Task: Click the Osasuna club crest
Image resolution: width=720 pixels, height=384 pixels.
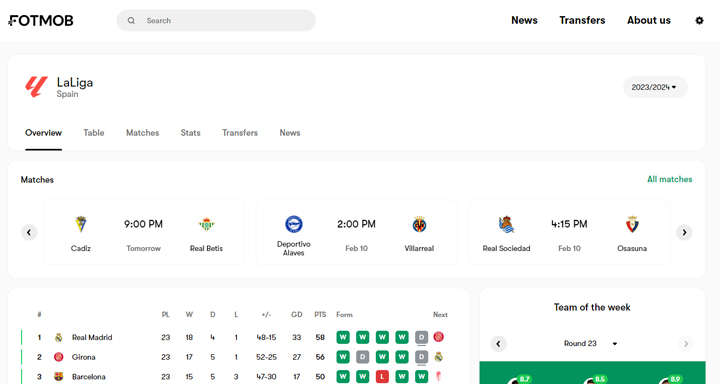Action: (632, 225)
